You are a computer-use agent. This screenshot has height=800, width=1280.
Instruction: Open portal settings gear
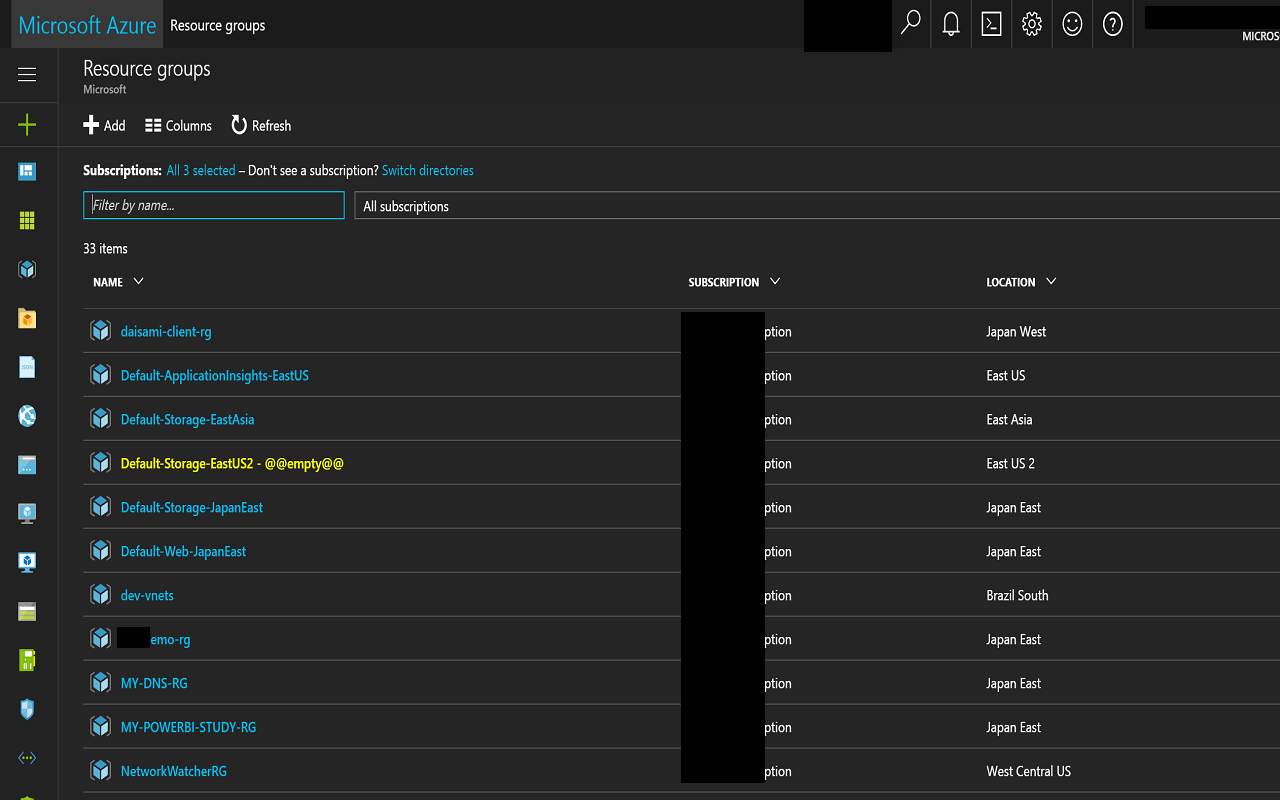click(1032, 24)
